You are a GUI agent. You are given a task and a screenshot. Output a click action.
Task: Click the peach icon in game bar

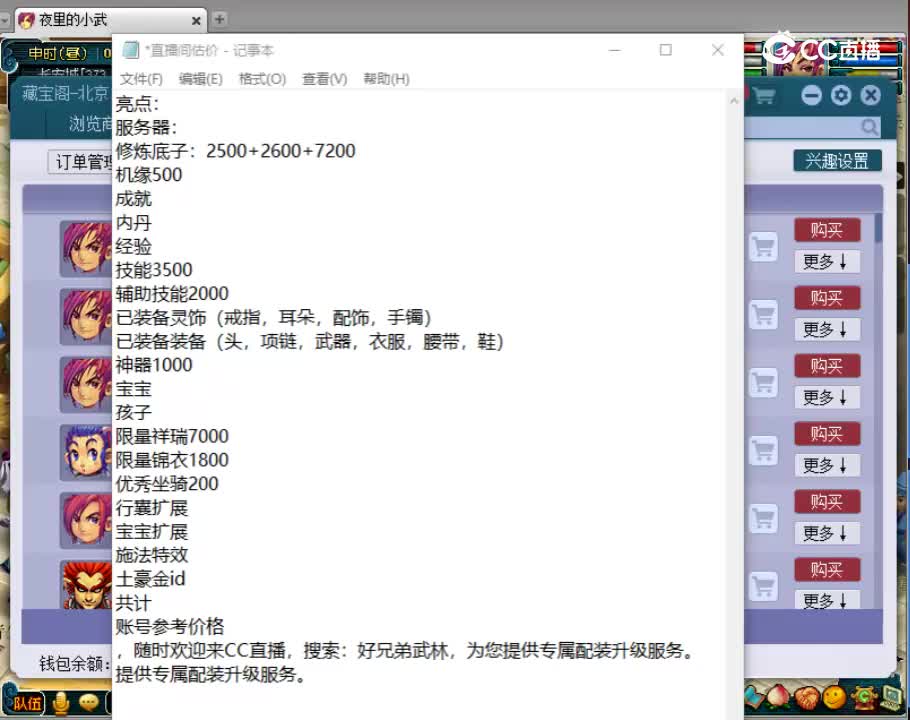[x=778, y=697]
